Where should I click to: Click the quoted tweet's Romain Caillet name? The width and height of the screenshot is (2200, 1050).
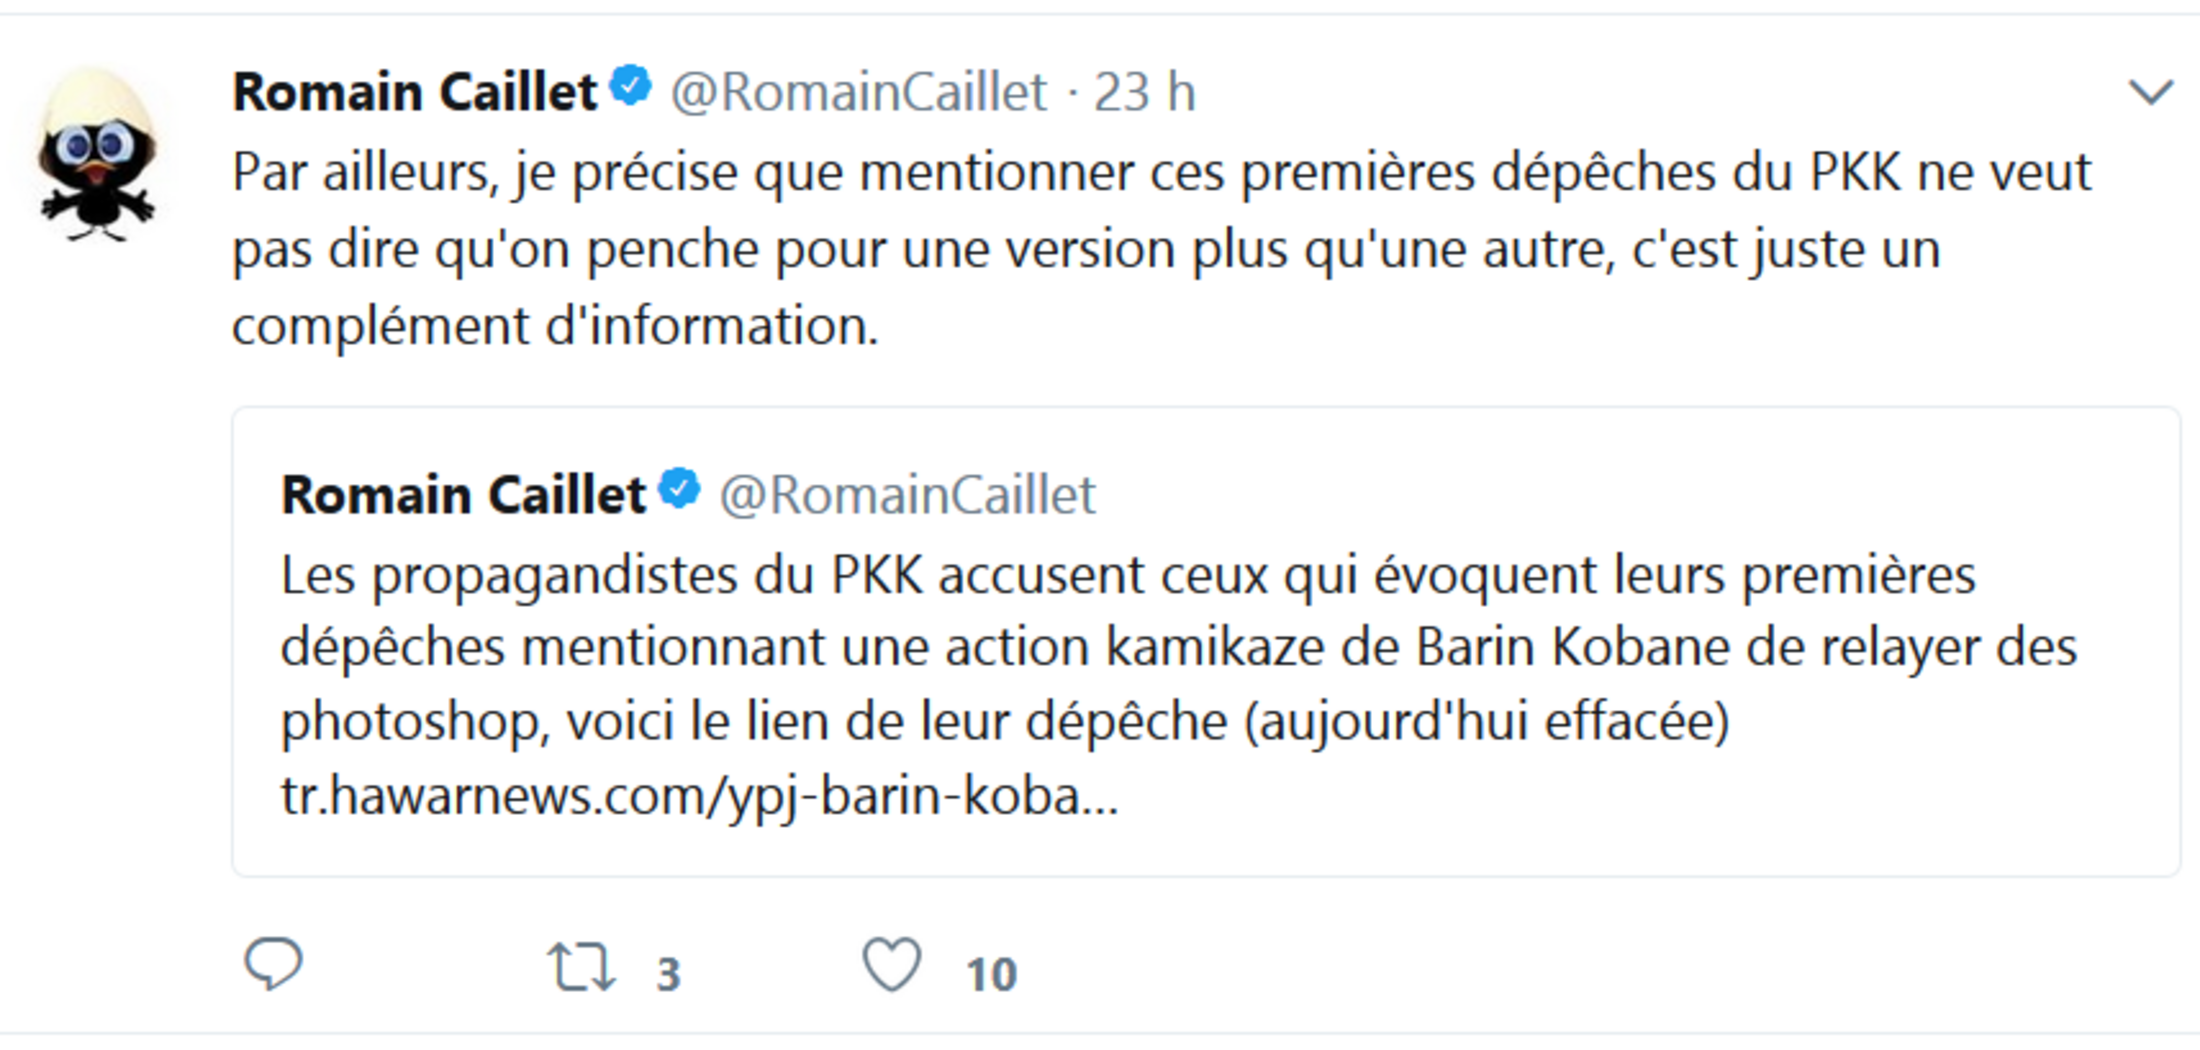click(x=463, y=495)
